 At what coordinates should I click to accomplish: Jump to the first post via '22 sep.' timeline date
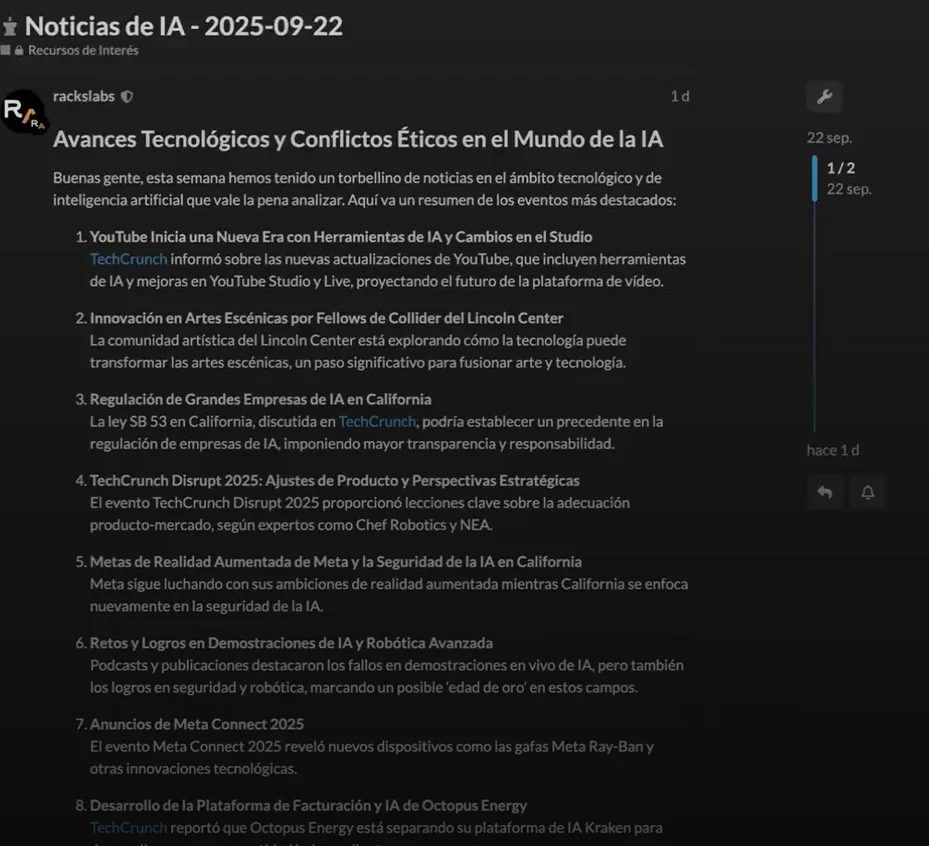[x=829, y=138]
